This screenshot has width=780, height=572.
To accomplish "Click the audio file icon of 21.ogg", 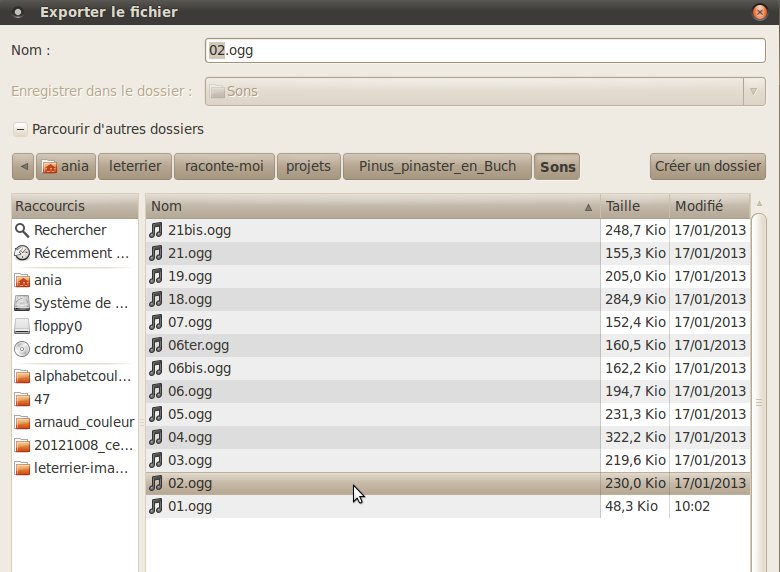I will pyautogui.click(x=156, y=253).
